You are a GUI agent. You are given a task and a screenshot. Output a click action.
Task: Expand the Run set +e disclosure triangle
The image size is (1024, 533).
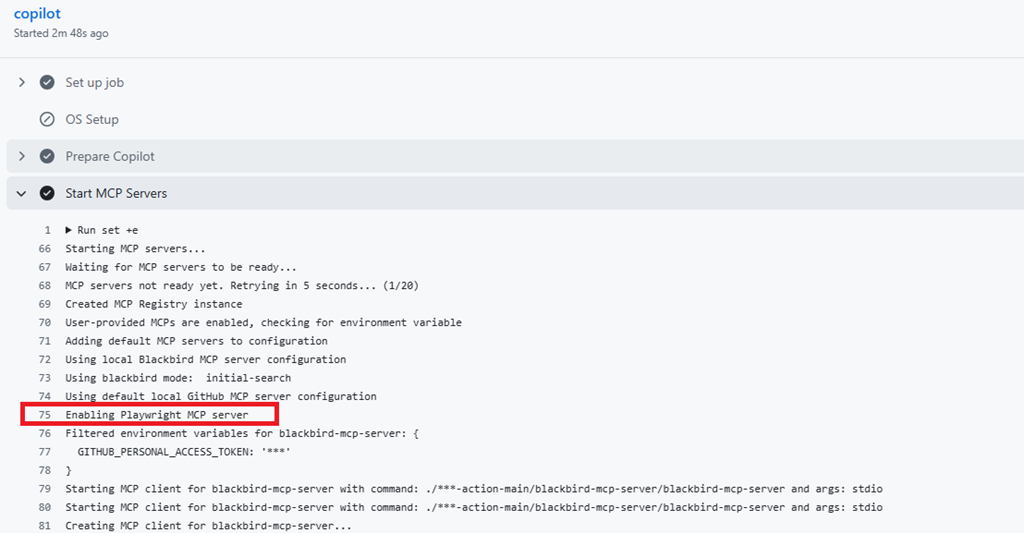(68, 230)
